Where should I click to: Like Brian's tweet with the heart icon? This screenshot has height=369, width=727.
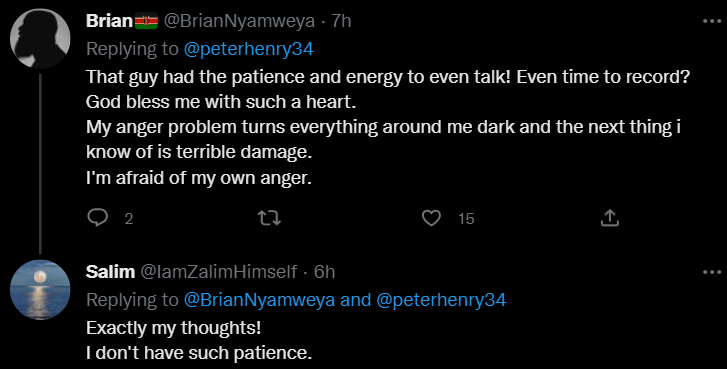(431, 218)
